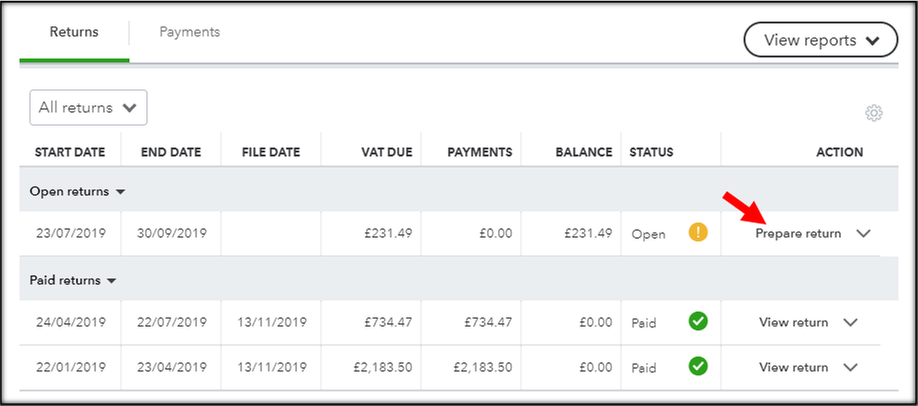The height and width of the screenshot is (406, 918).
Task: Open the table settings gear icon
Action: pyautogui.click(x=874, y=113)
